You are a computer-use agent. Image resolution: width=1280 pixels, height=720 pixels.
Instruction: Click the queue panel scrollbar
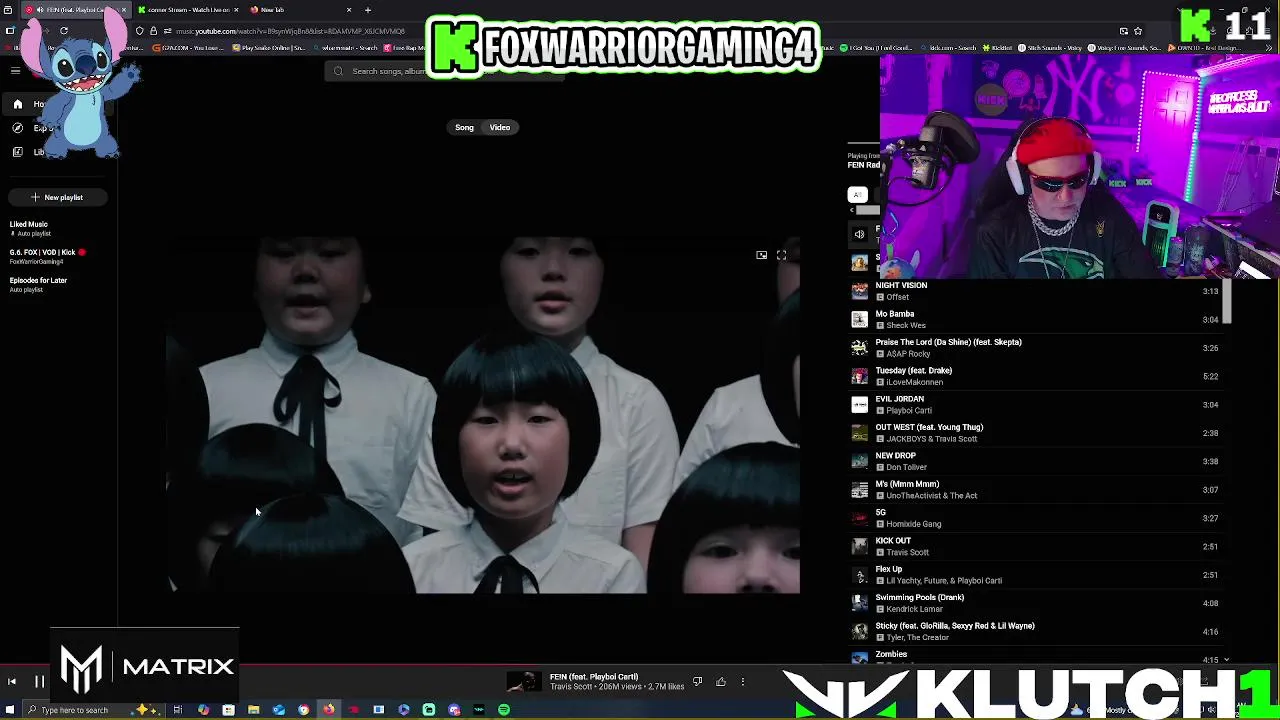click(1227, 302)
